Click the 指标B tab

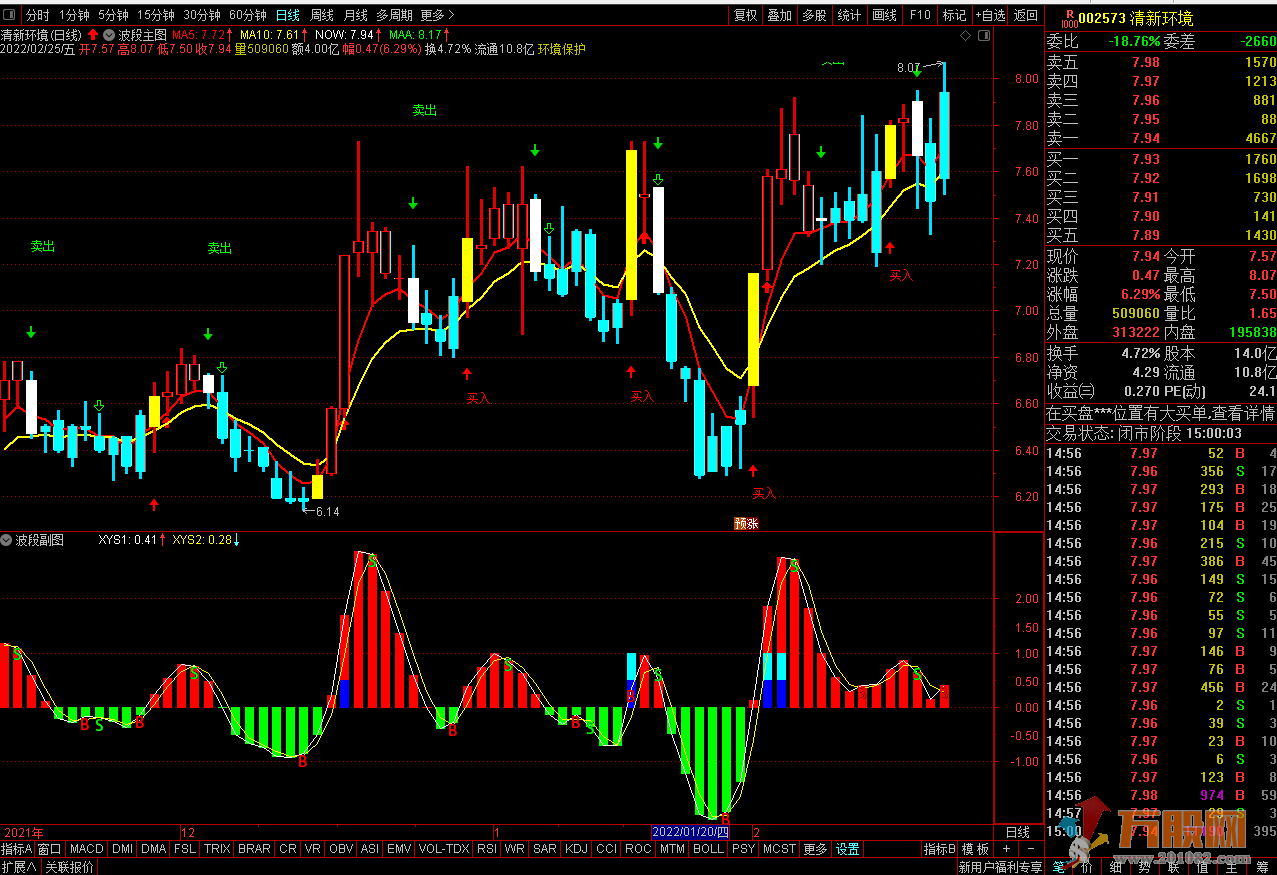(x=939, y=849)
